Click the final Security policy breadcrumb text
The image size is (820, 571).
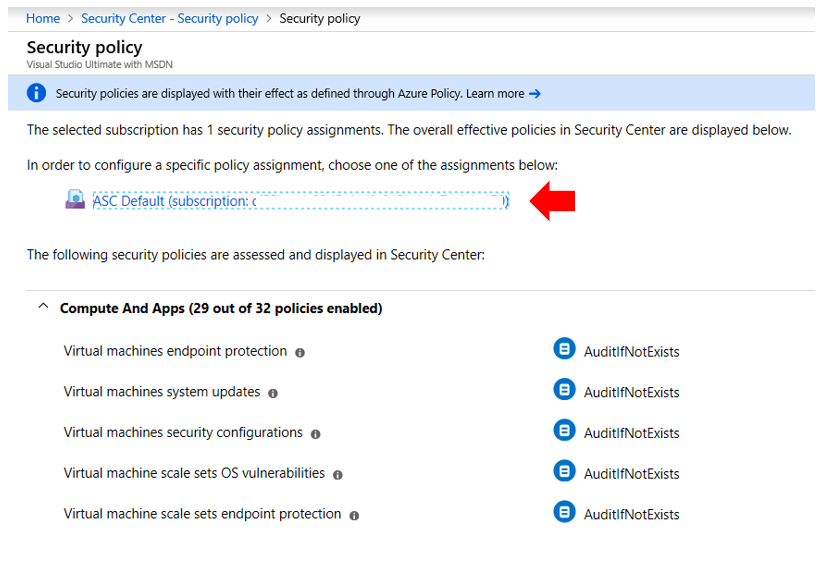point(320,19)
